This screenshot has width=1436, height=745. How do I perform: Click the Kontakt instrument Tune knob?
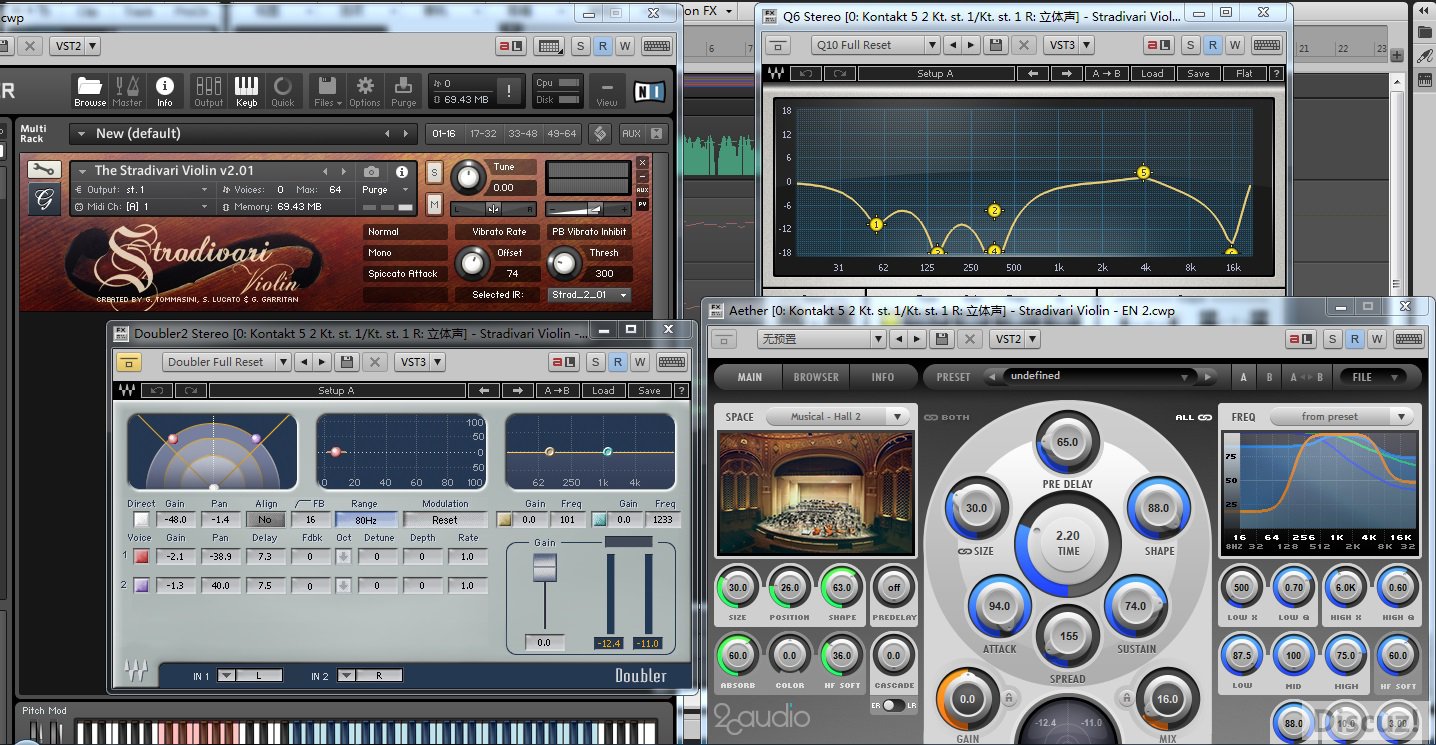[467, 177]
